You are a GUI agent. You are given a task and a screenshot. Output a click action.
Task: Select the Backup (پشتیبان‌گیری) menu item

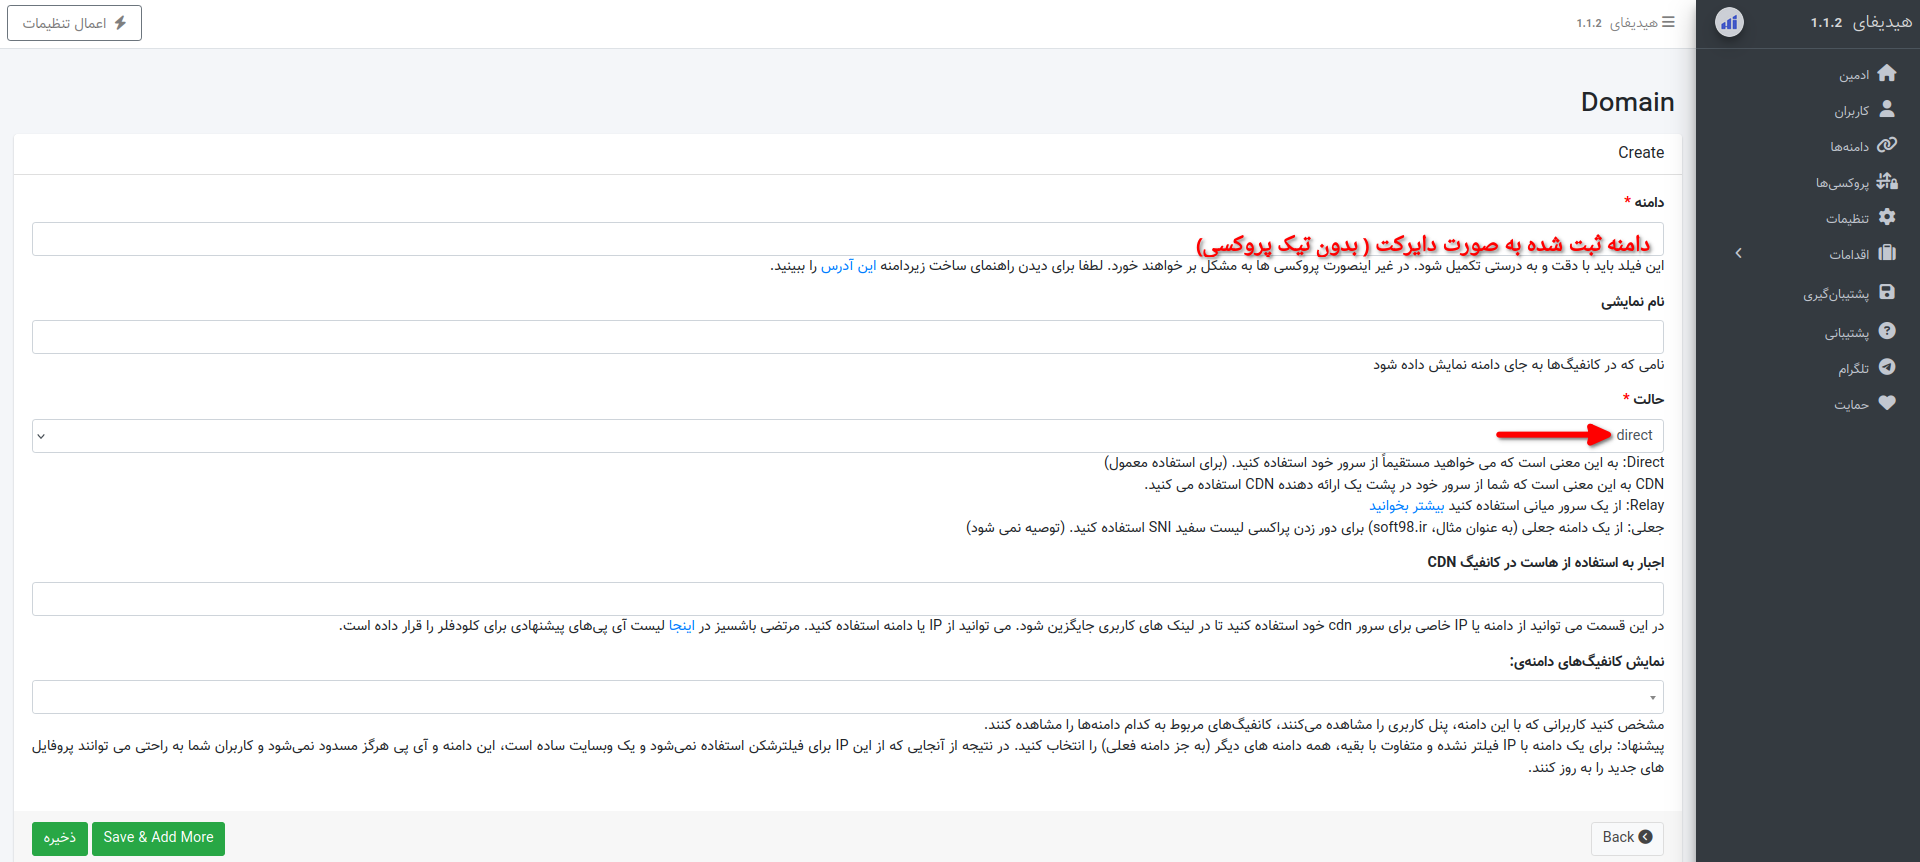(1836, 294)
